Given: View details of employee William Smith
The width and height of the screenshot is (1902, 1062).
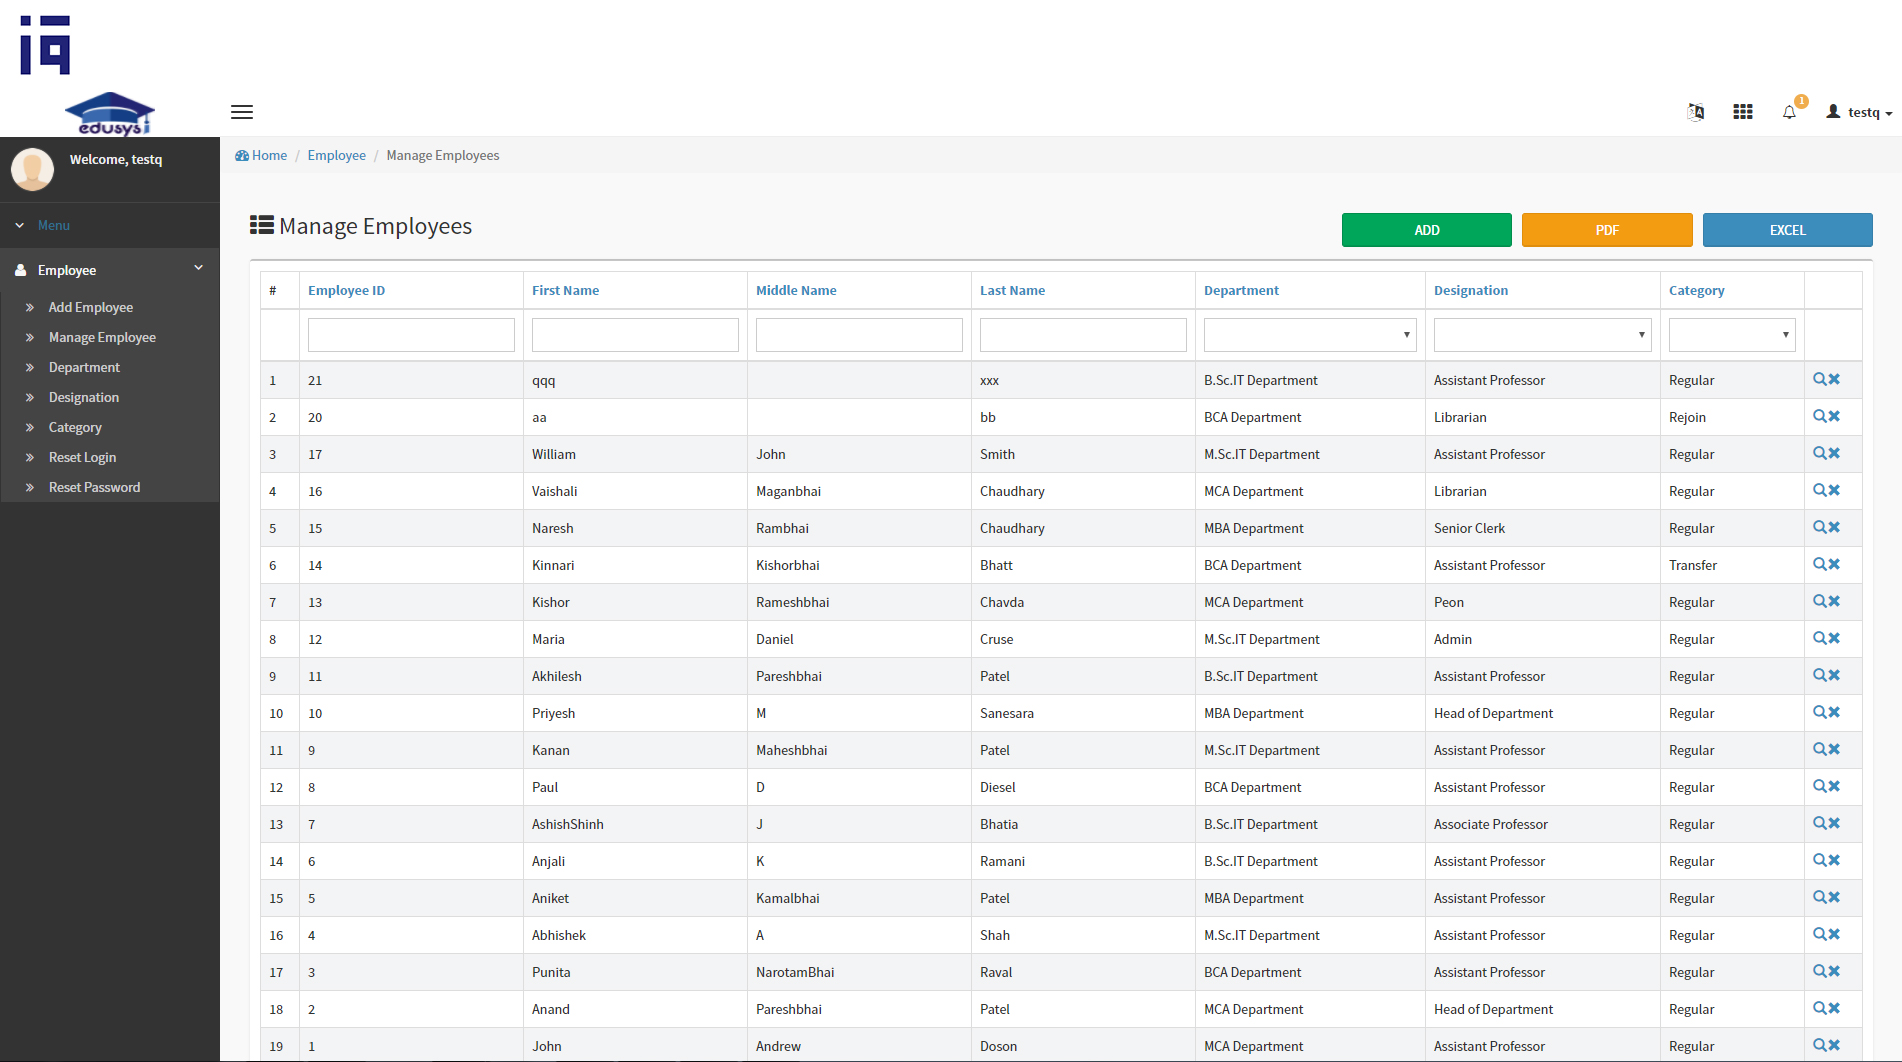Looking at the screenshot, I should 1820,453.
